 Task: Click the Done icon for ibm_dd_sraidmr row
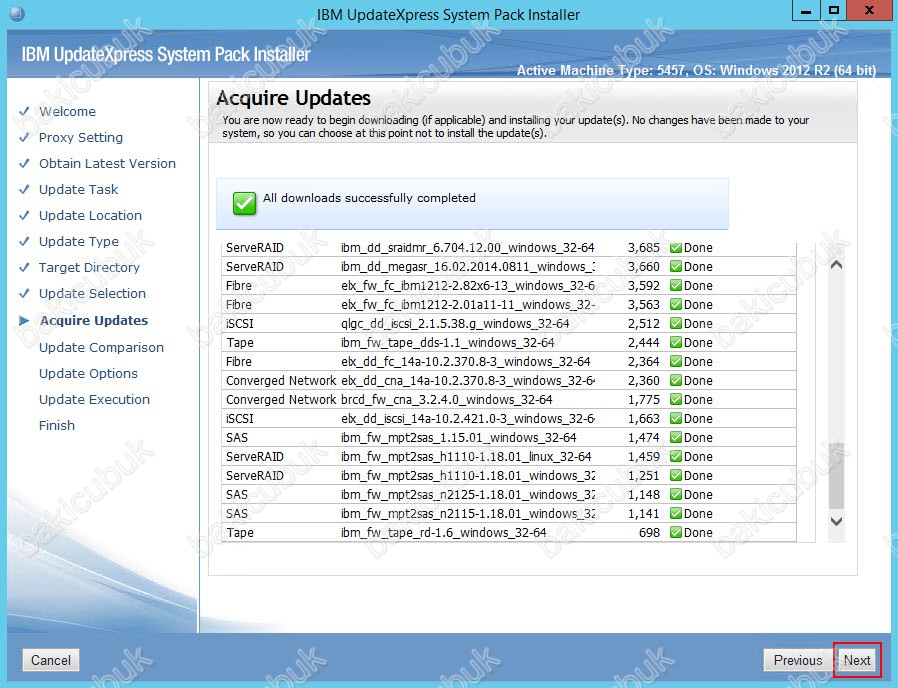(676, 247)
